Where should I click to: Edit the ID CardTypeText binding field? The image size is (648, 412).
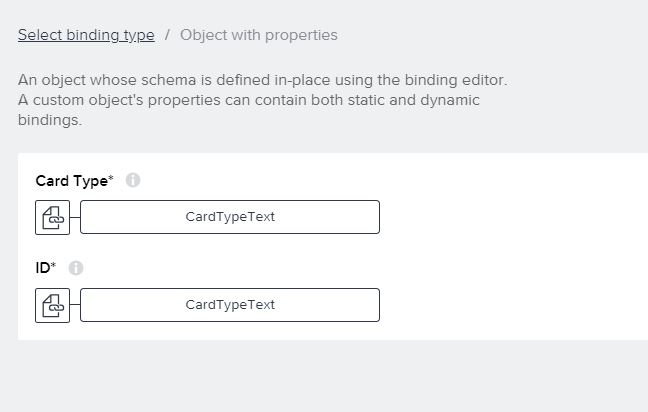point(230,305)
